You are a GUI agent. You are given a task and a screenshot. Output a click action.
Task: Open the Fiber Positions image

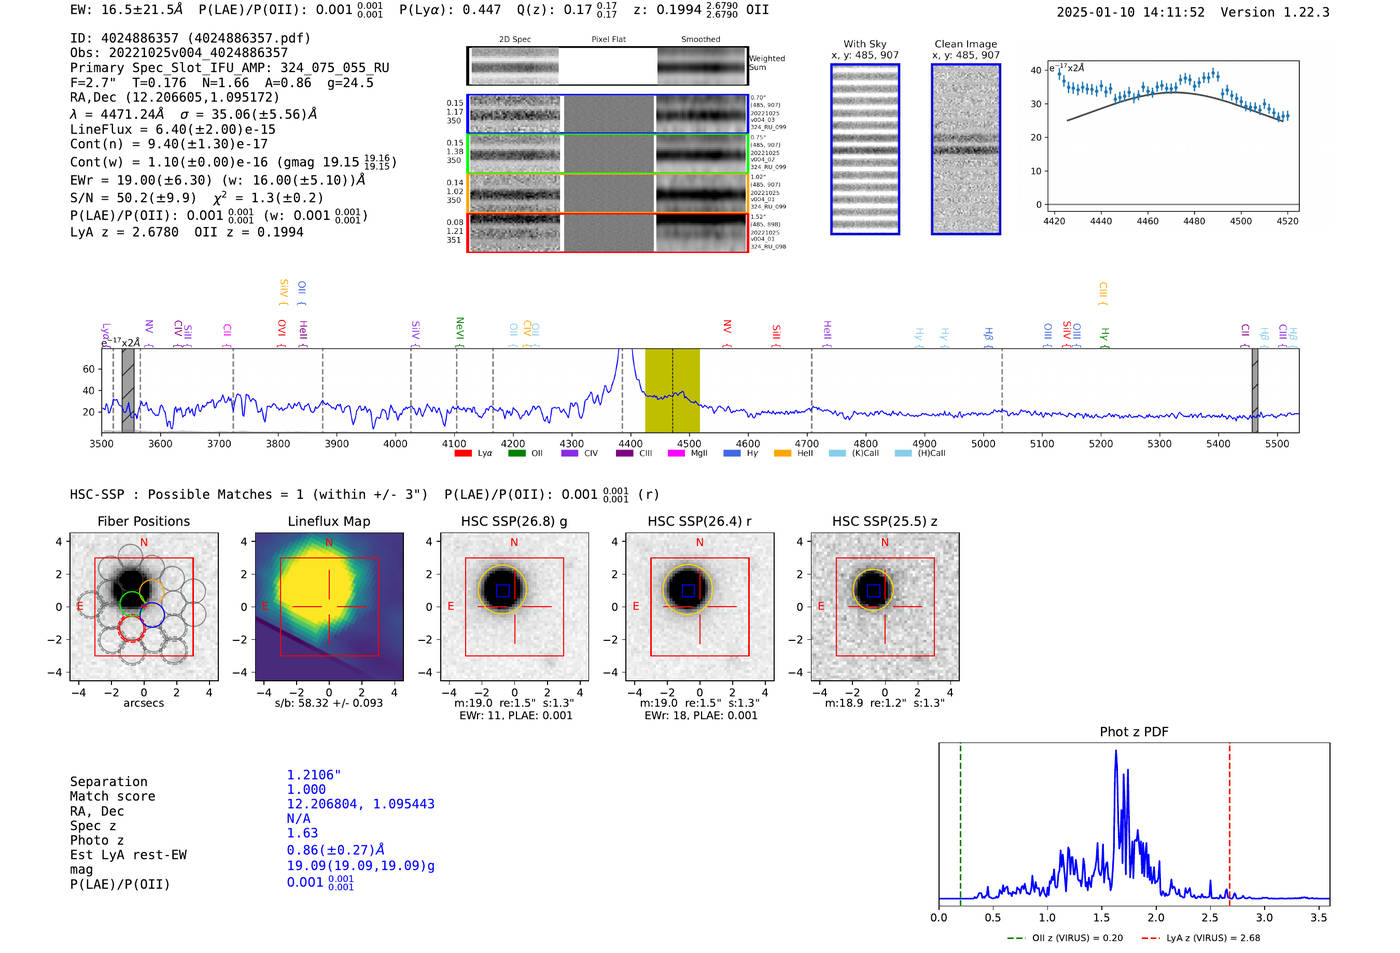tap(144, 607)
